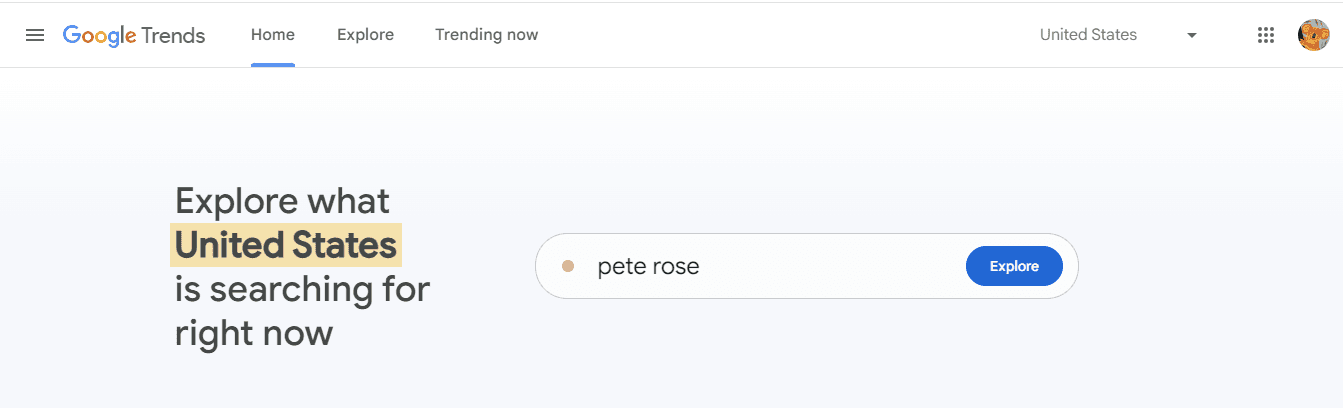Open the United States region selector
Viewport: 1343px width, 408px height.
tap(1088, 35)
